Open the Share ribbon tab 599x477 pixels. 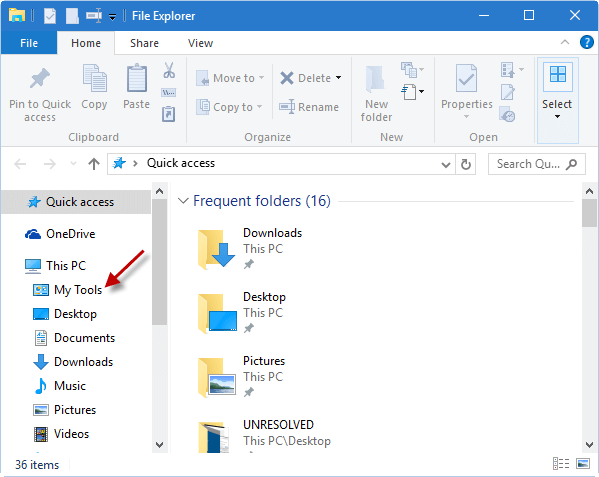click(x=144, y=43)
